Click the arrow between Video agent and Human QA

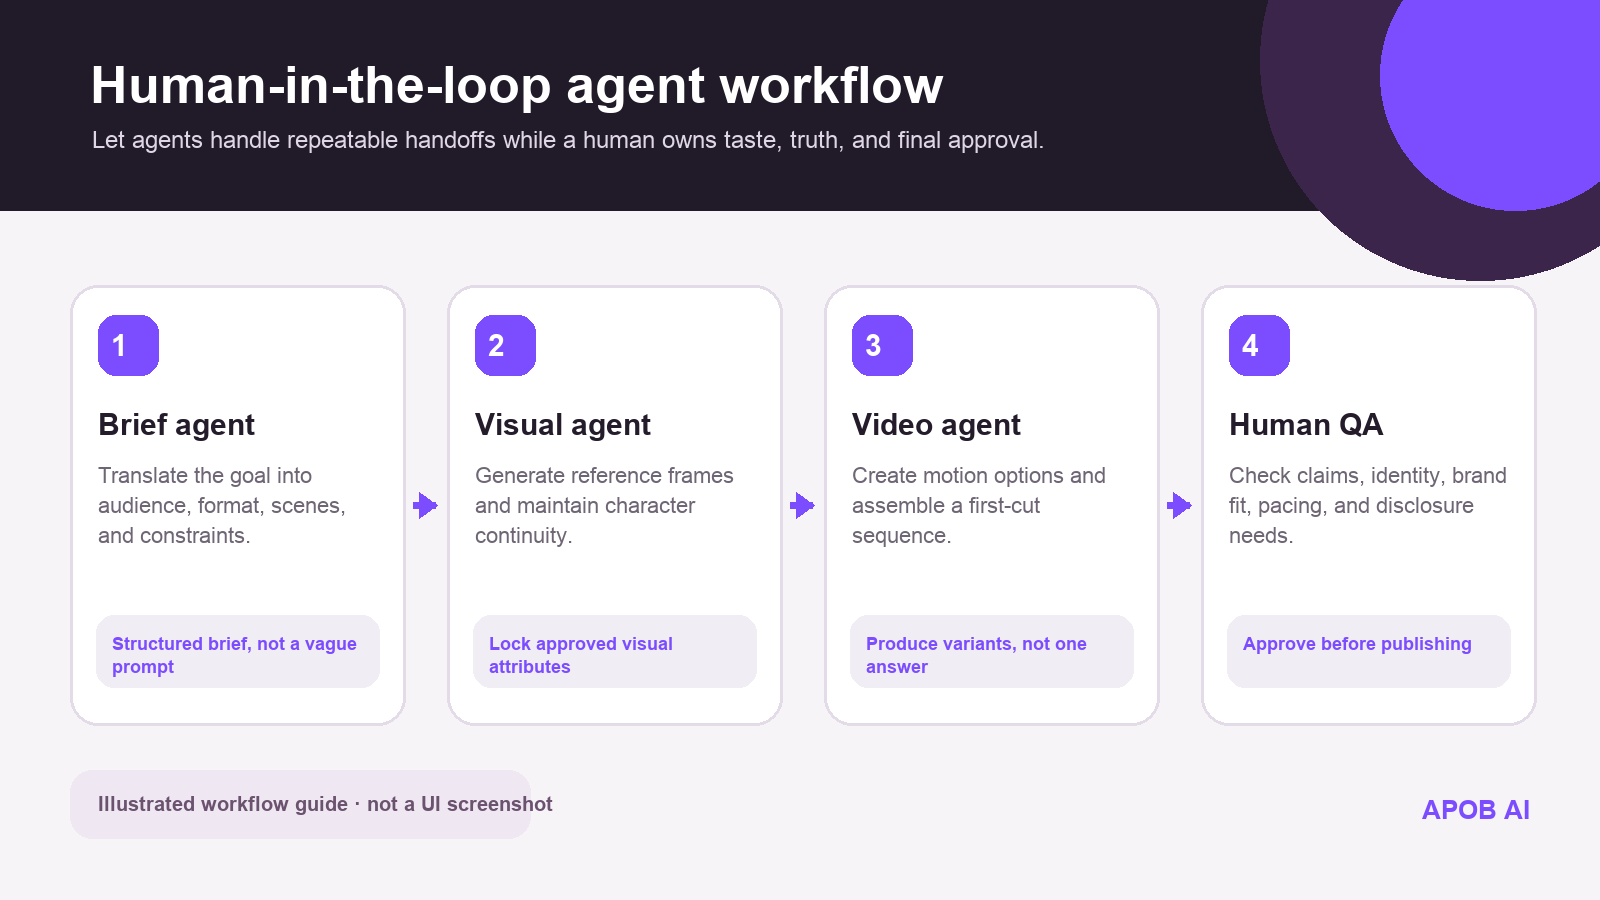1180,505
